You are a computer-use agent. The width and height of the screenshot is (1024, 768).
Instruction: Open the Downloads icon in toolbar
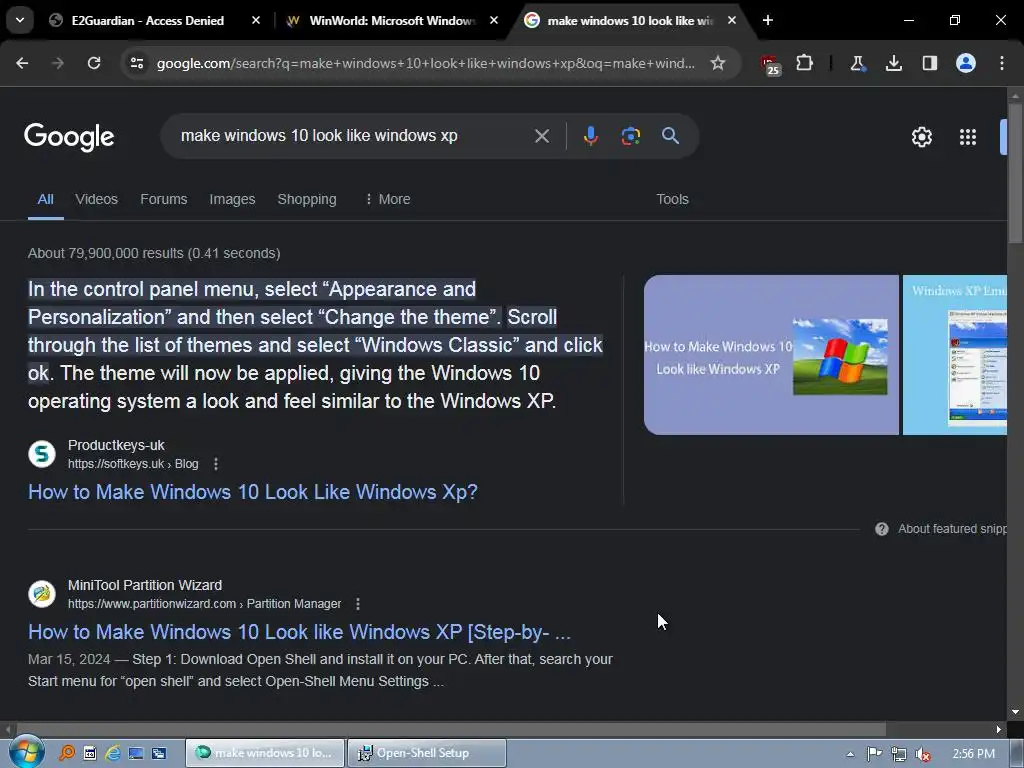point(893,63)
